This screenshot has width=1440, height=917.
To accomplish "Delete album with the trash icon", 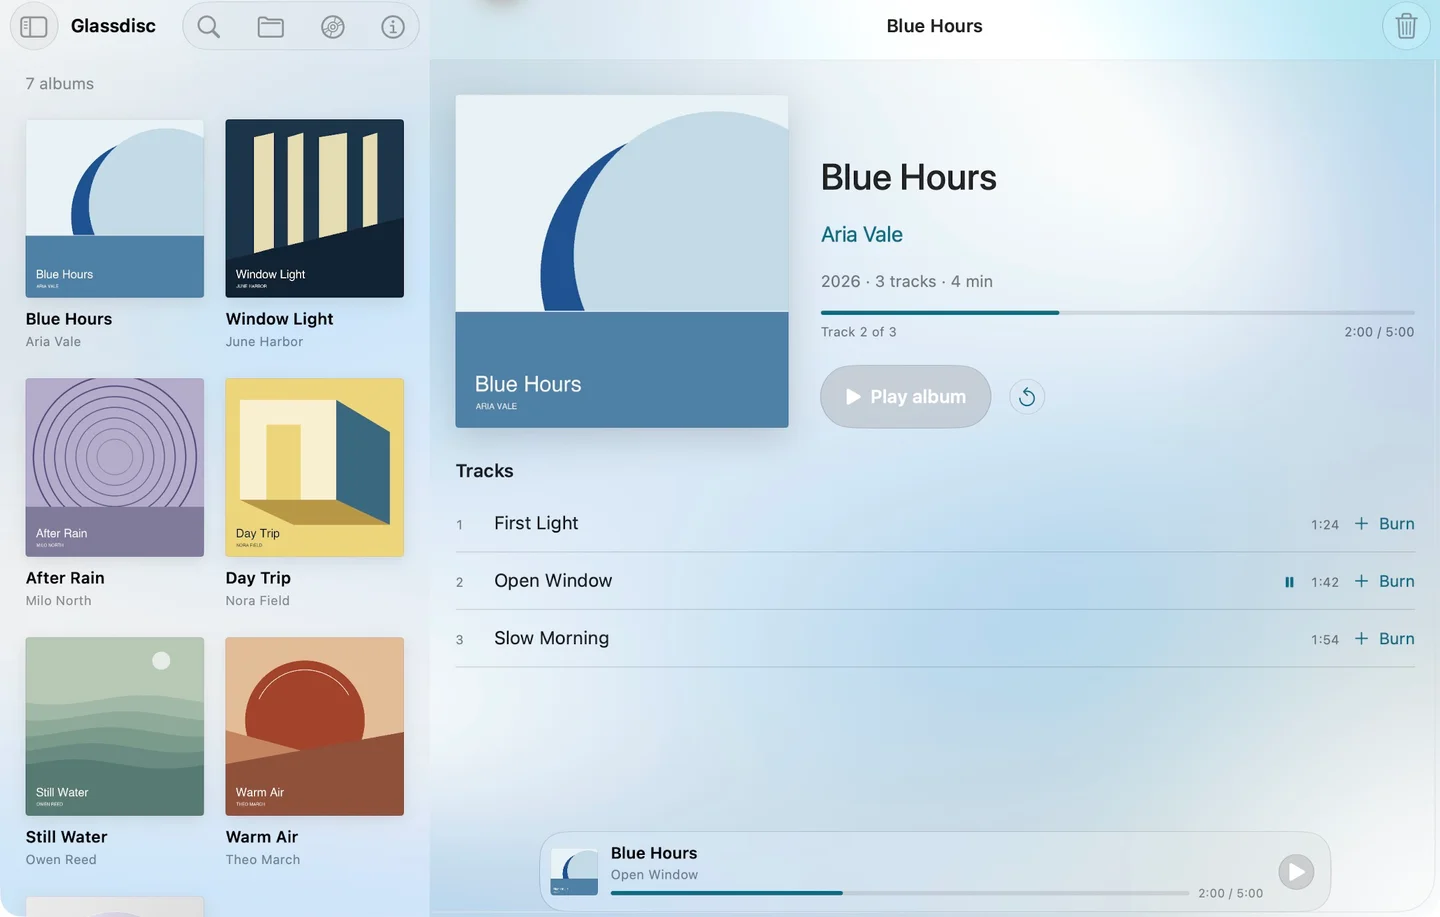I will click(x=1406, y=26).
